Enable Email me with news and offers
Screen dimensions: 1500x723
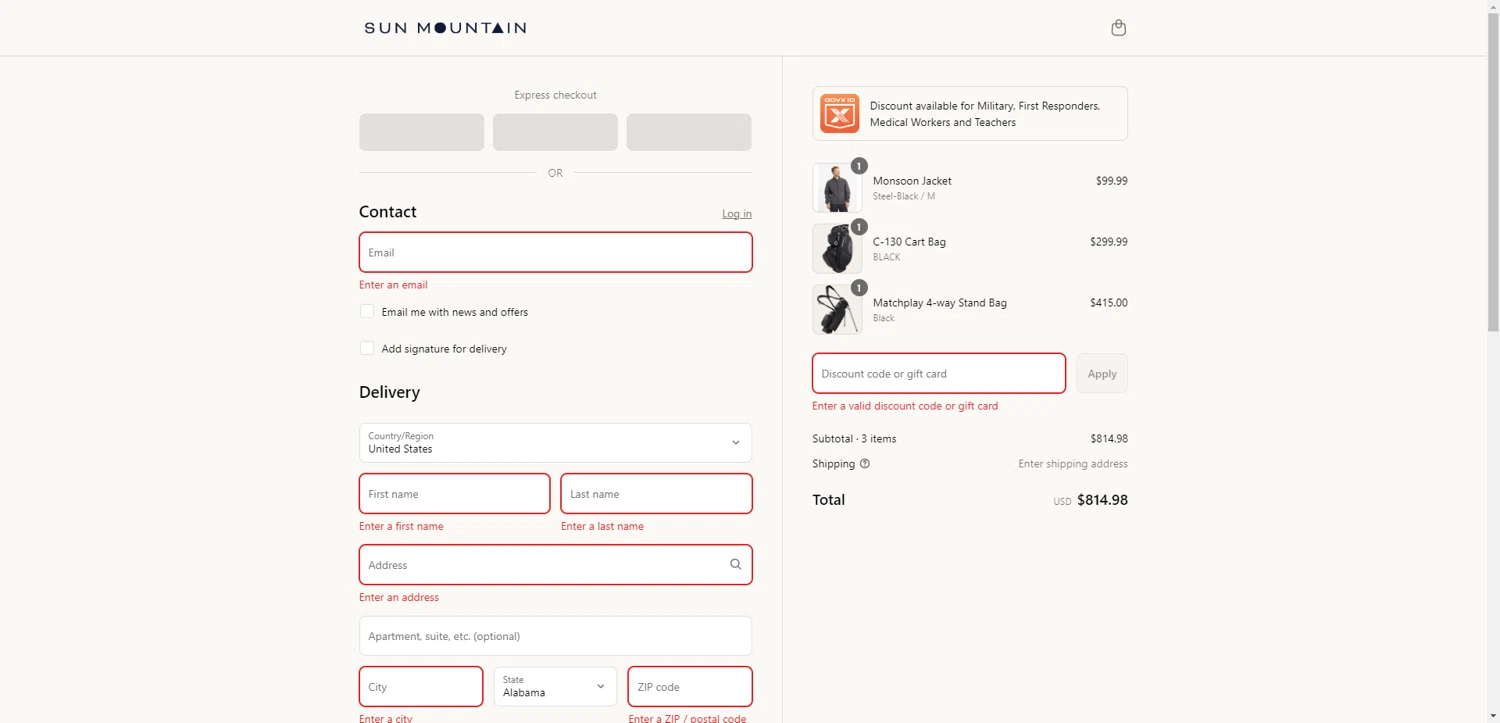(x=367, y=312)
